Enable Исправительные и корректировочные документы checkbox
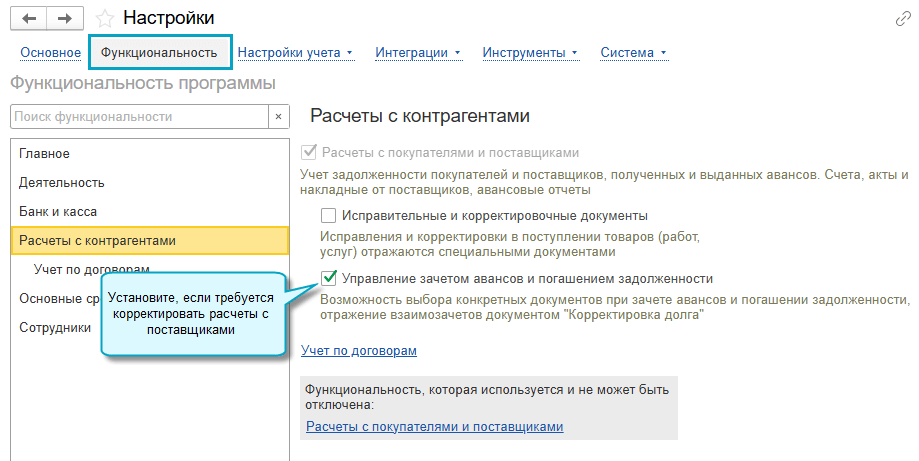919x461 pixels. [328, 215]
